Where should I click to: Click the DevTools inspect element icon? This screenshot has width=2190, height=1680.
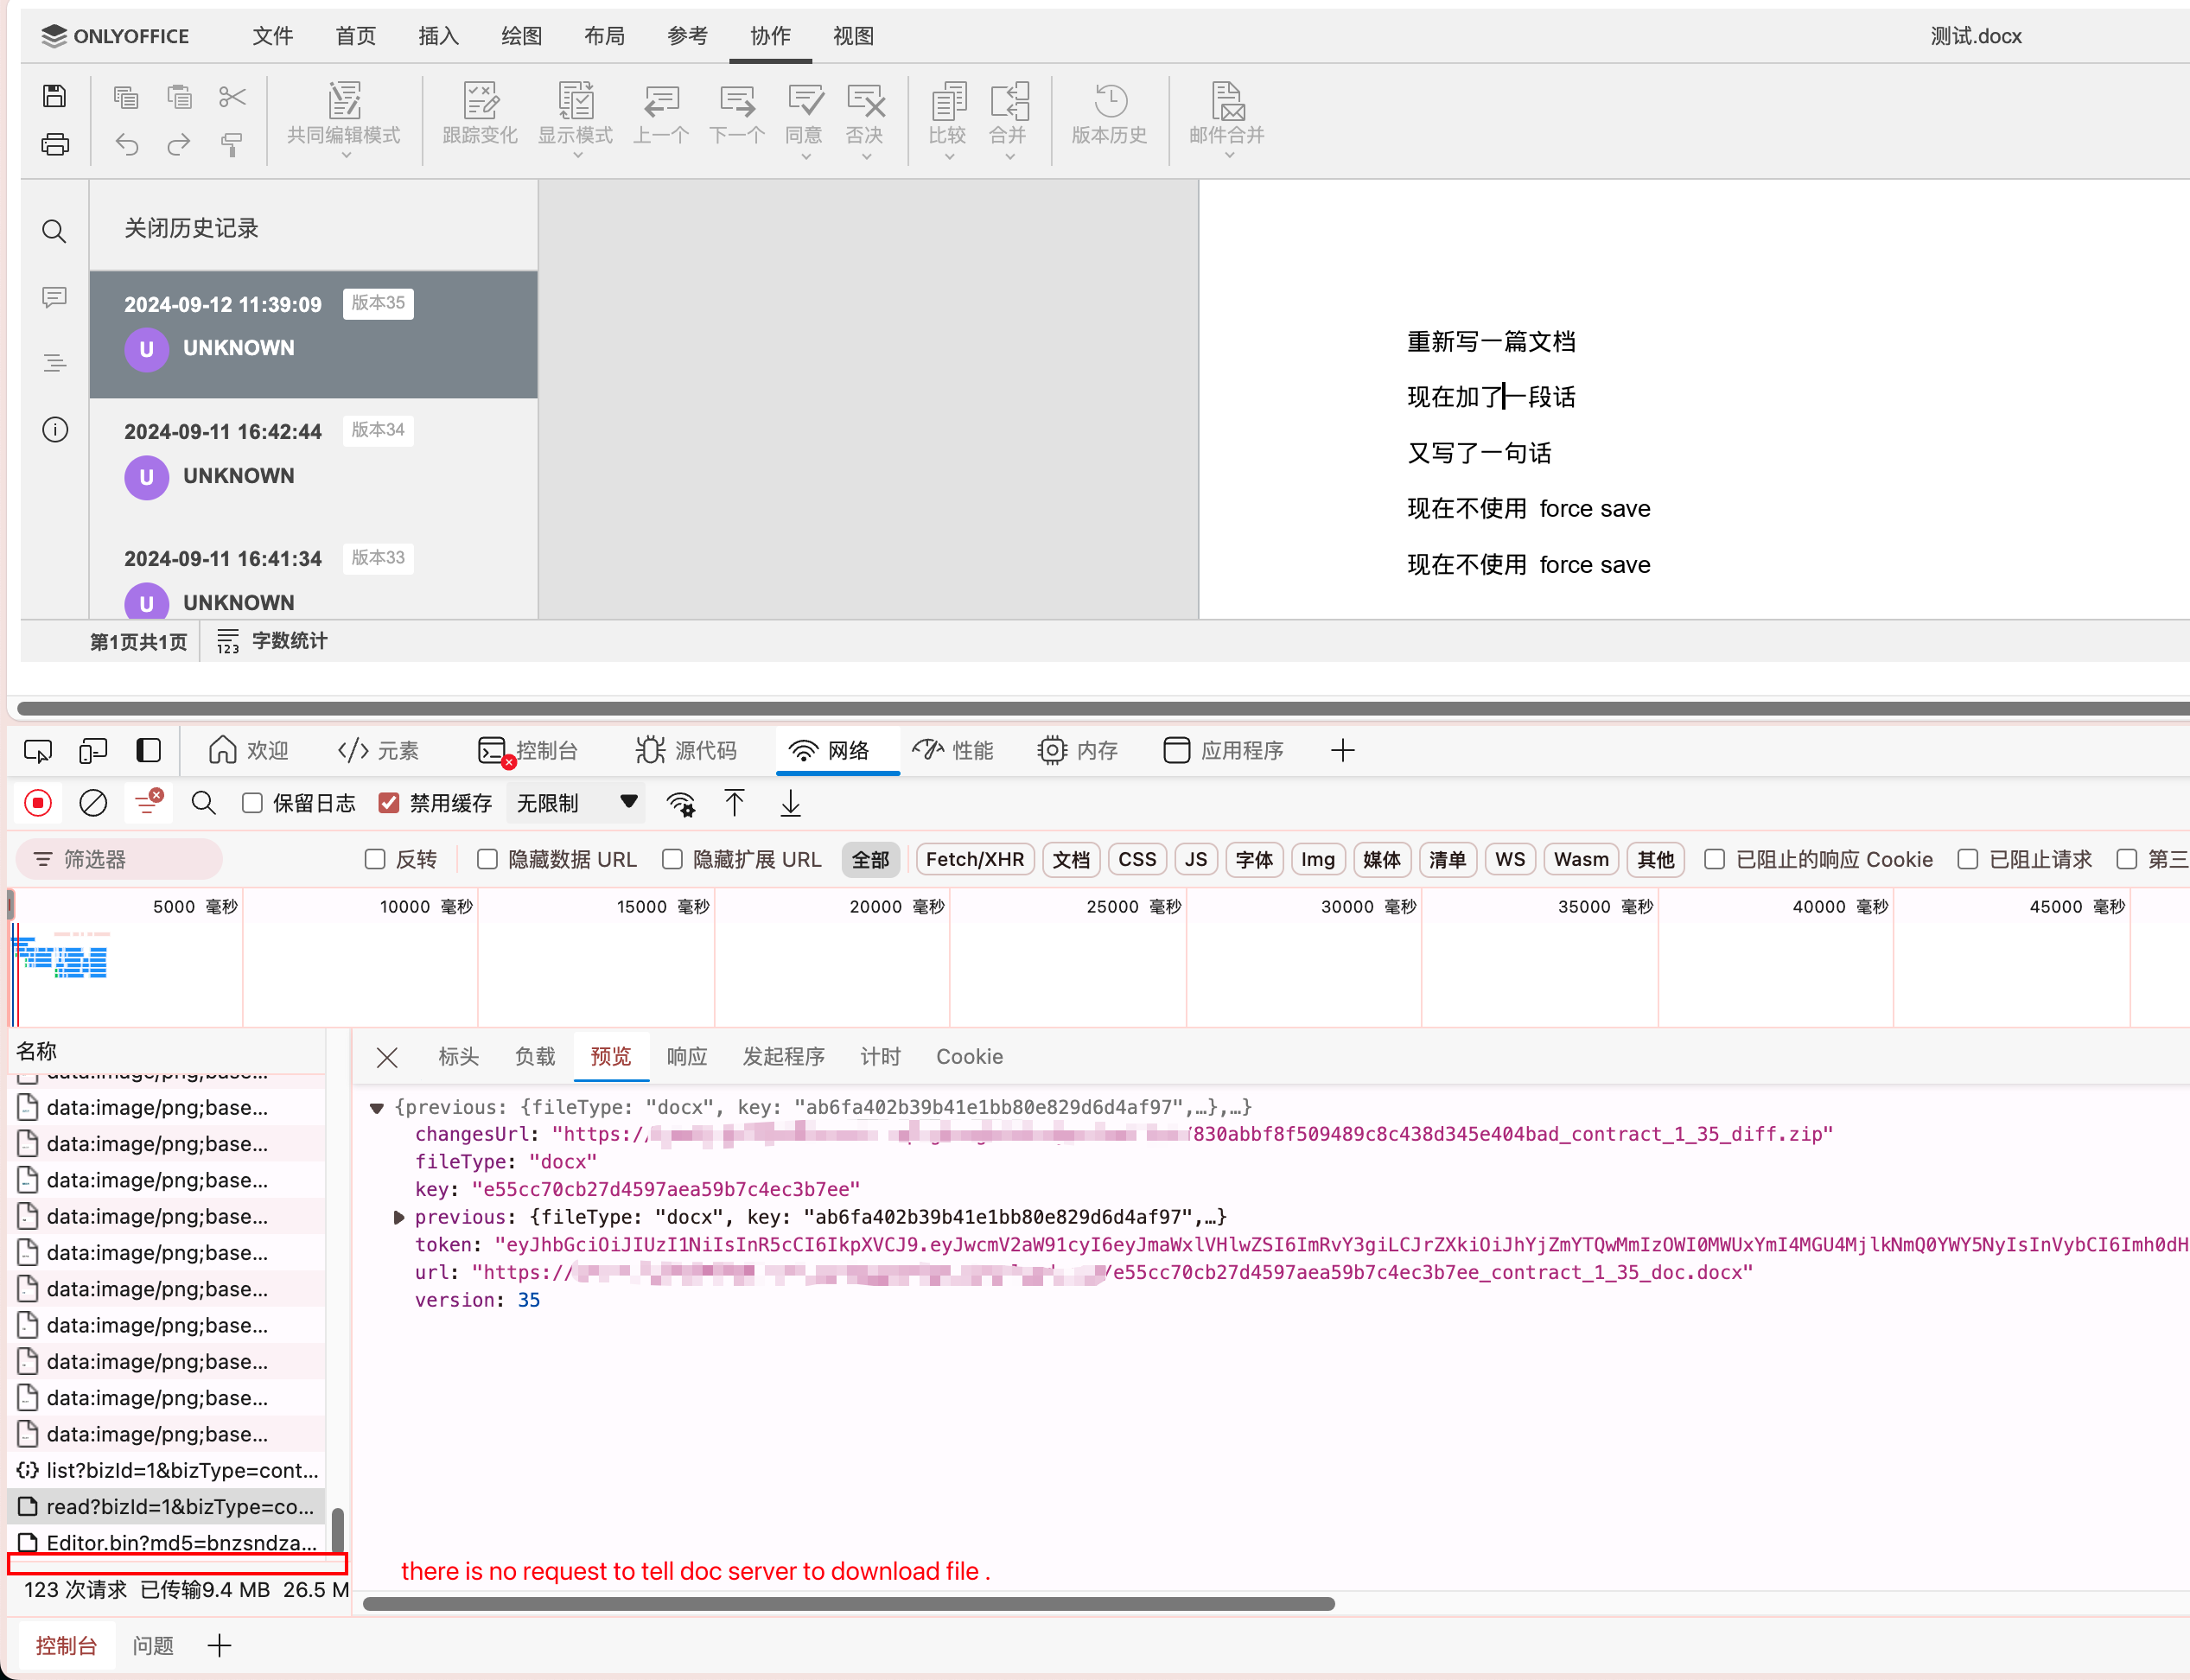(x=38, y=751)
